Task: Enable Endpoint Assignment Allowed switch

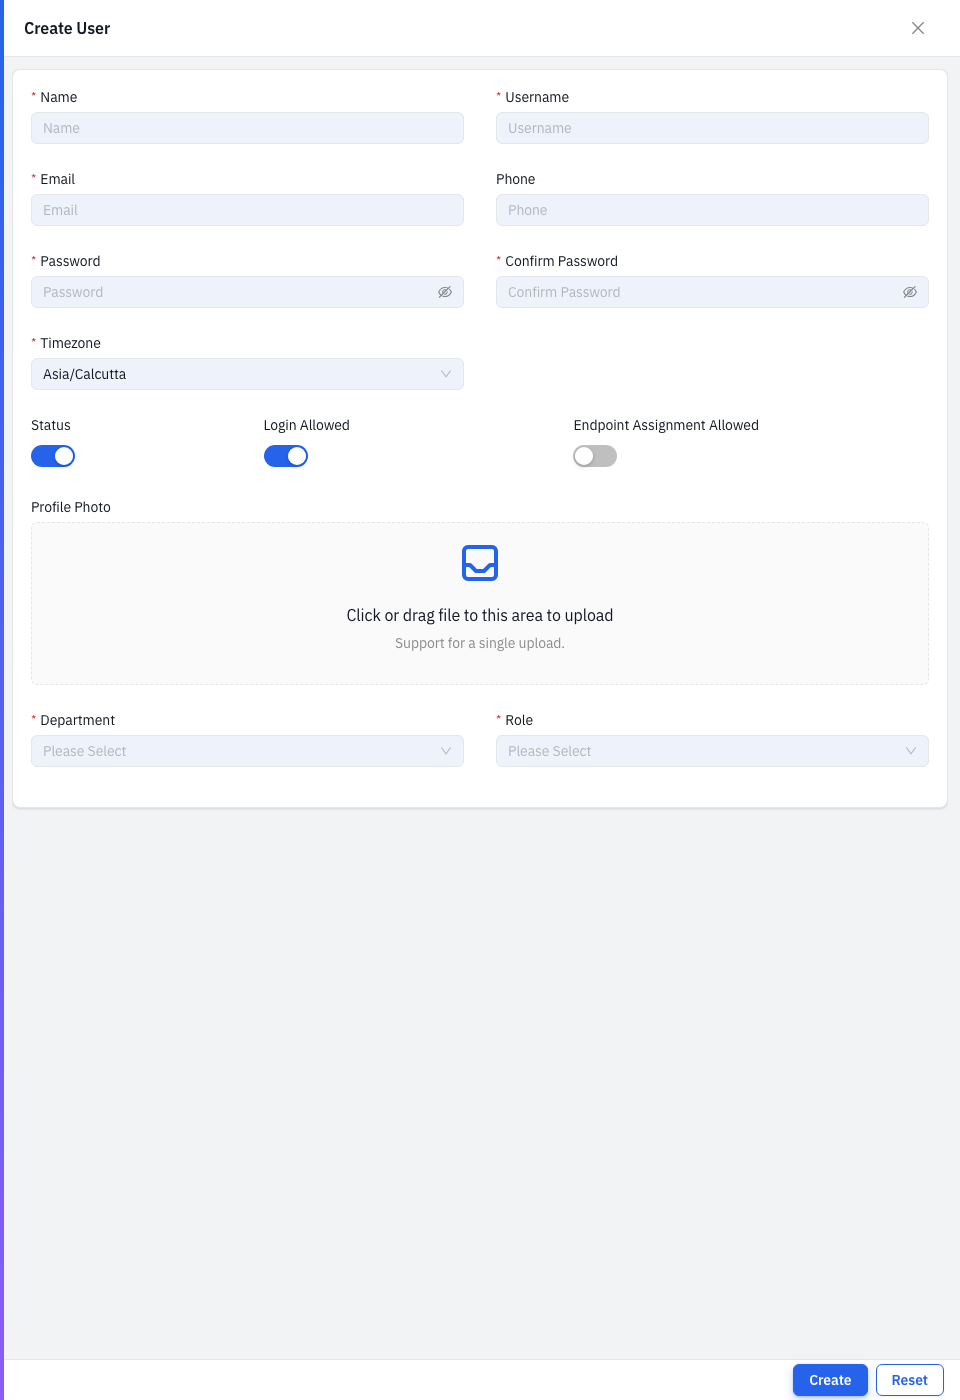Action: (595, 456)
